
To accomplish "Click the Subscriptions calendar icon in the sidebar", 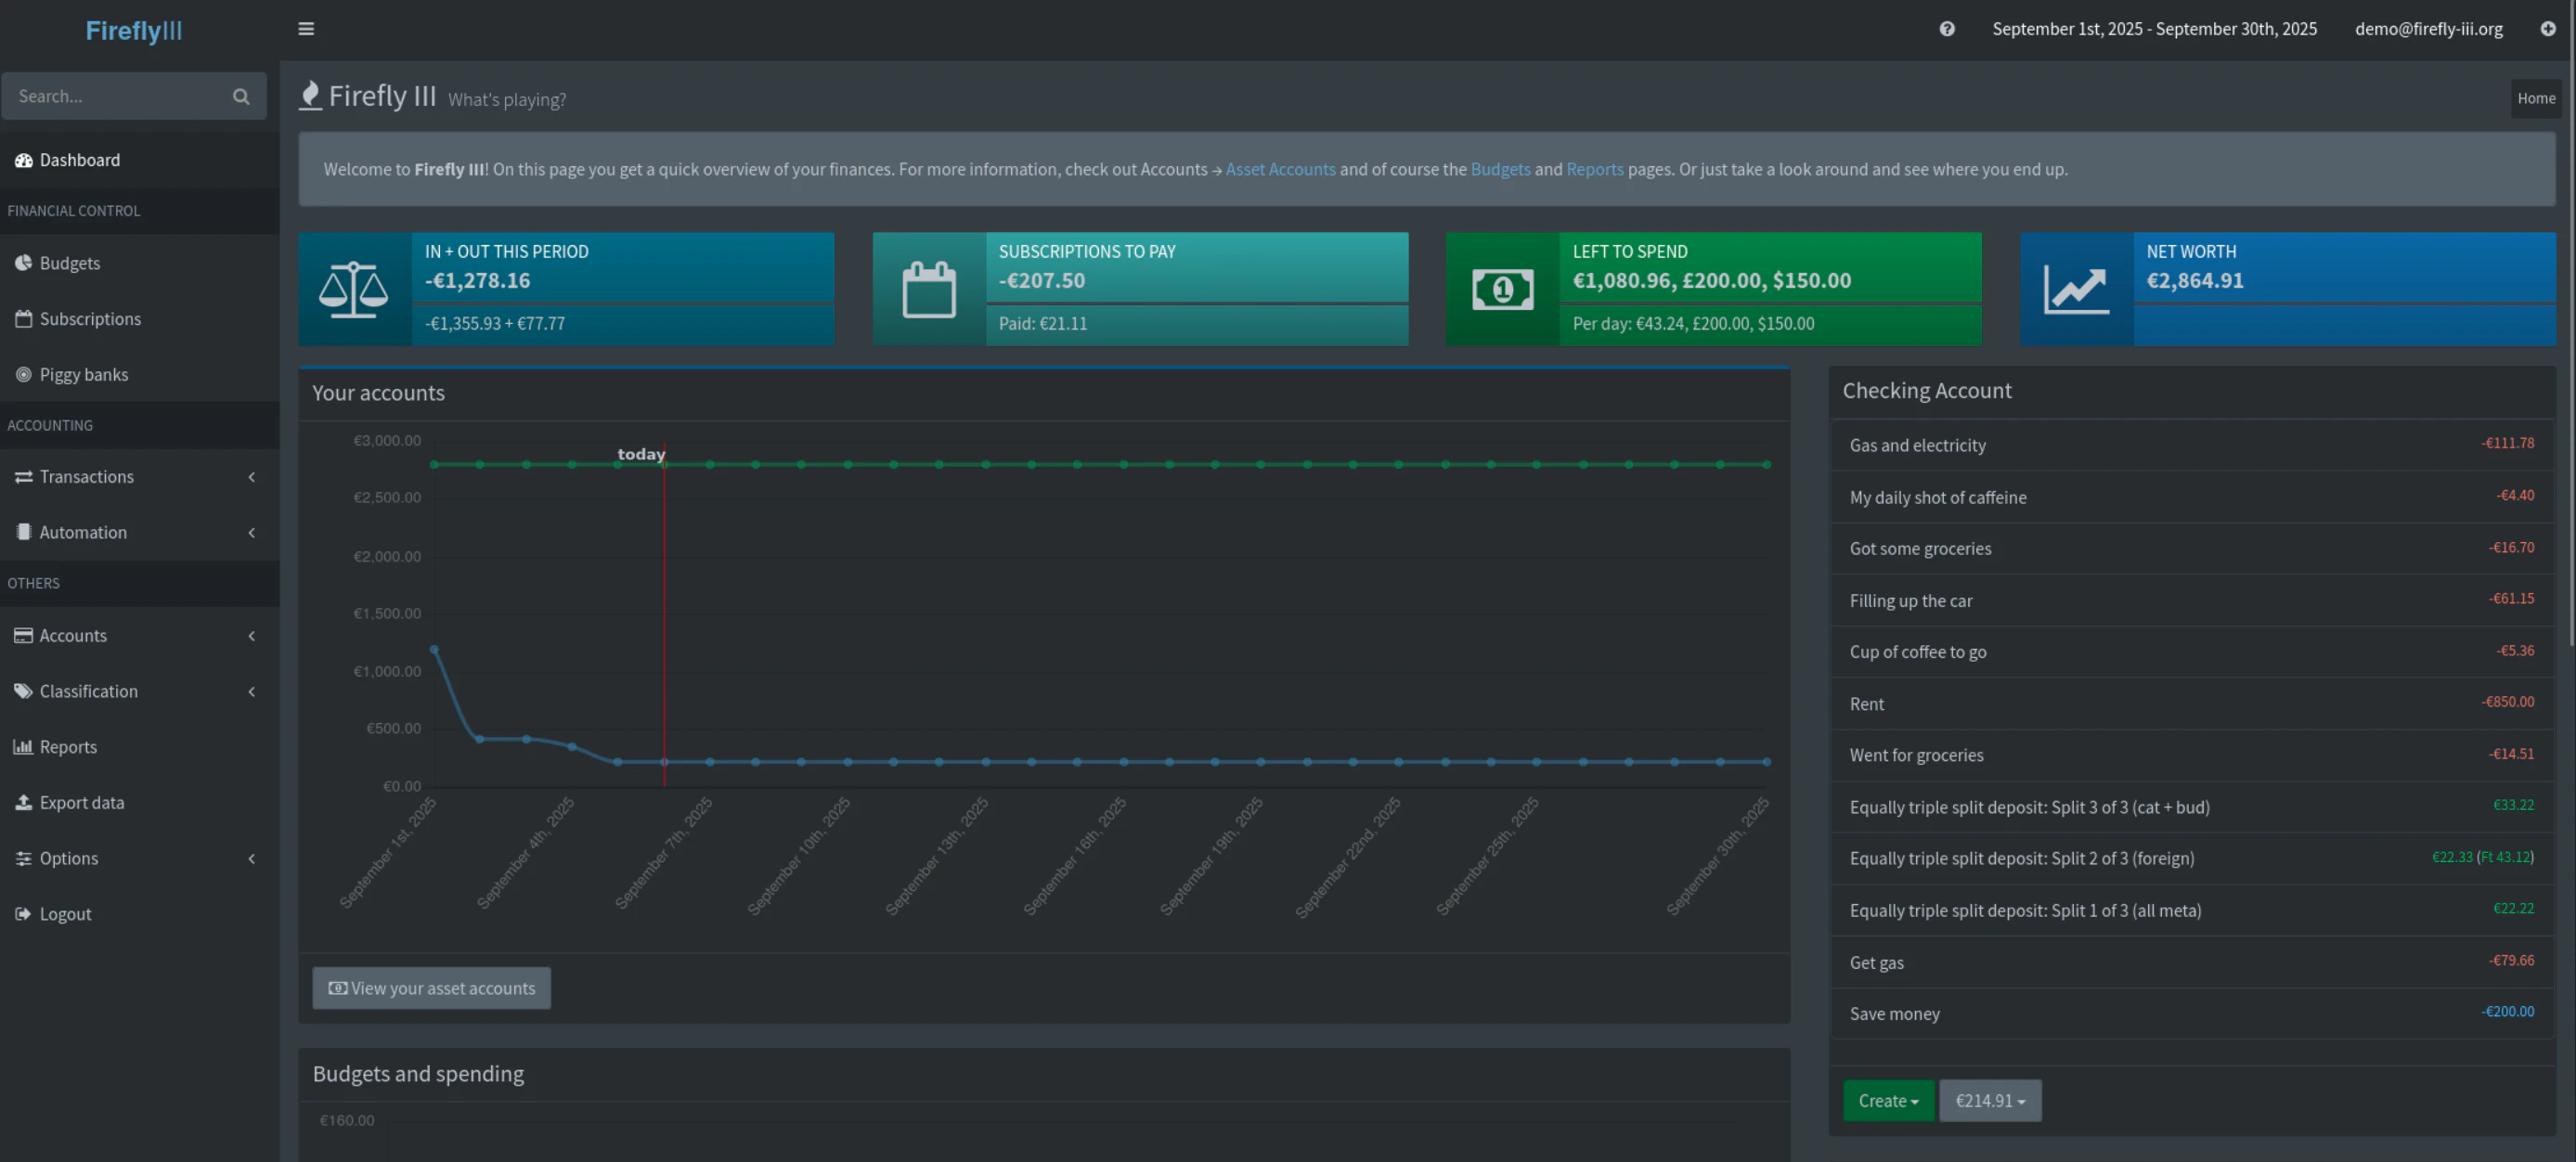I will 24,319.
